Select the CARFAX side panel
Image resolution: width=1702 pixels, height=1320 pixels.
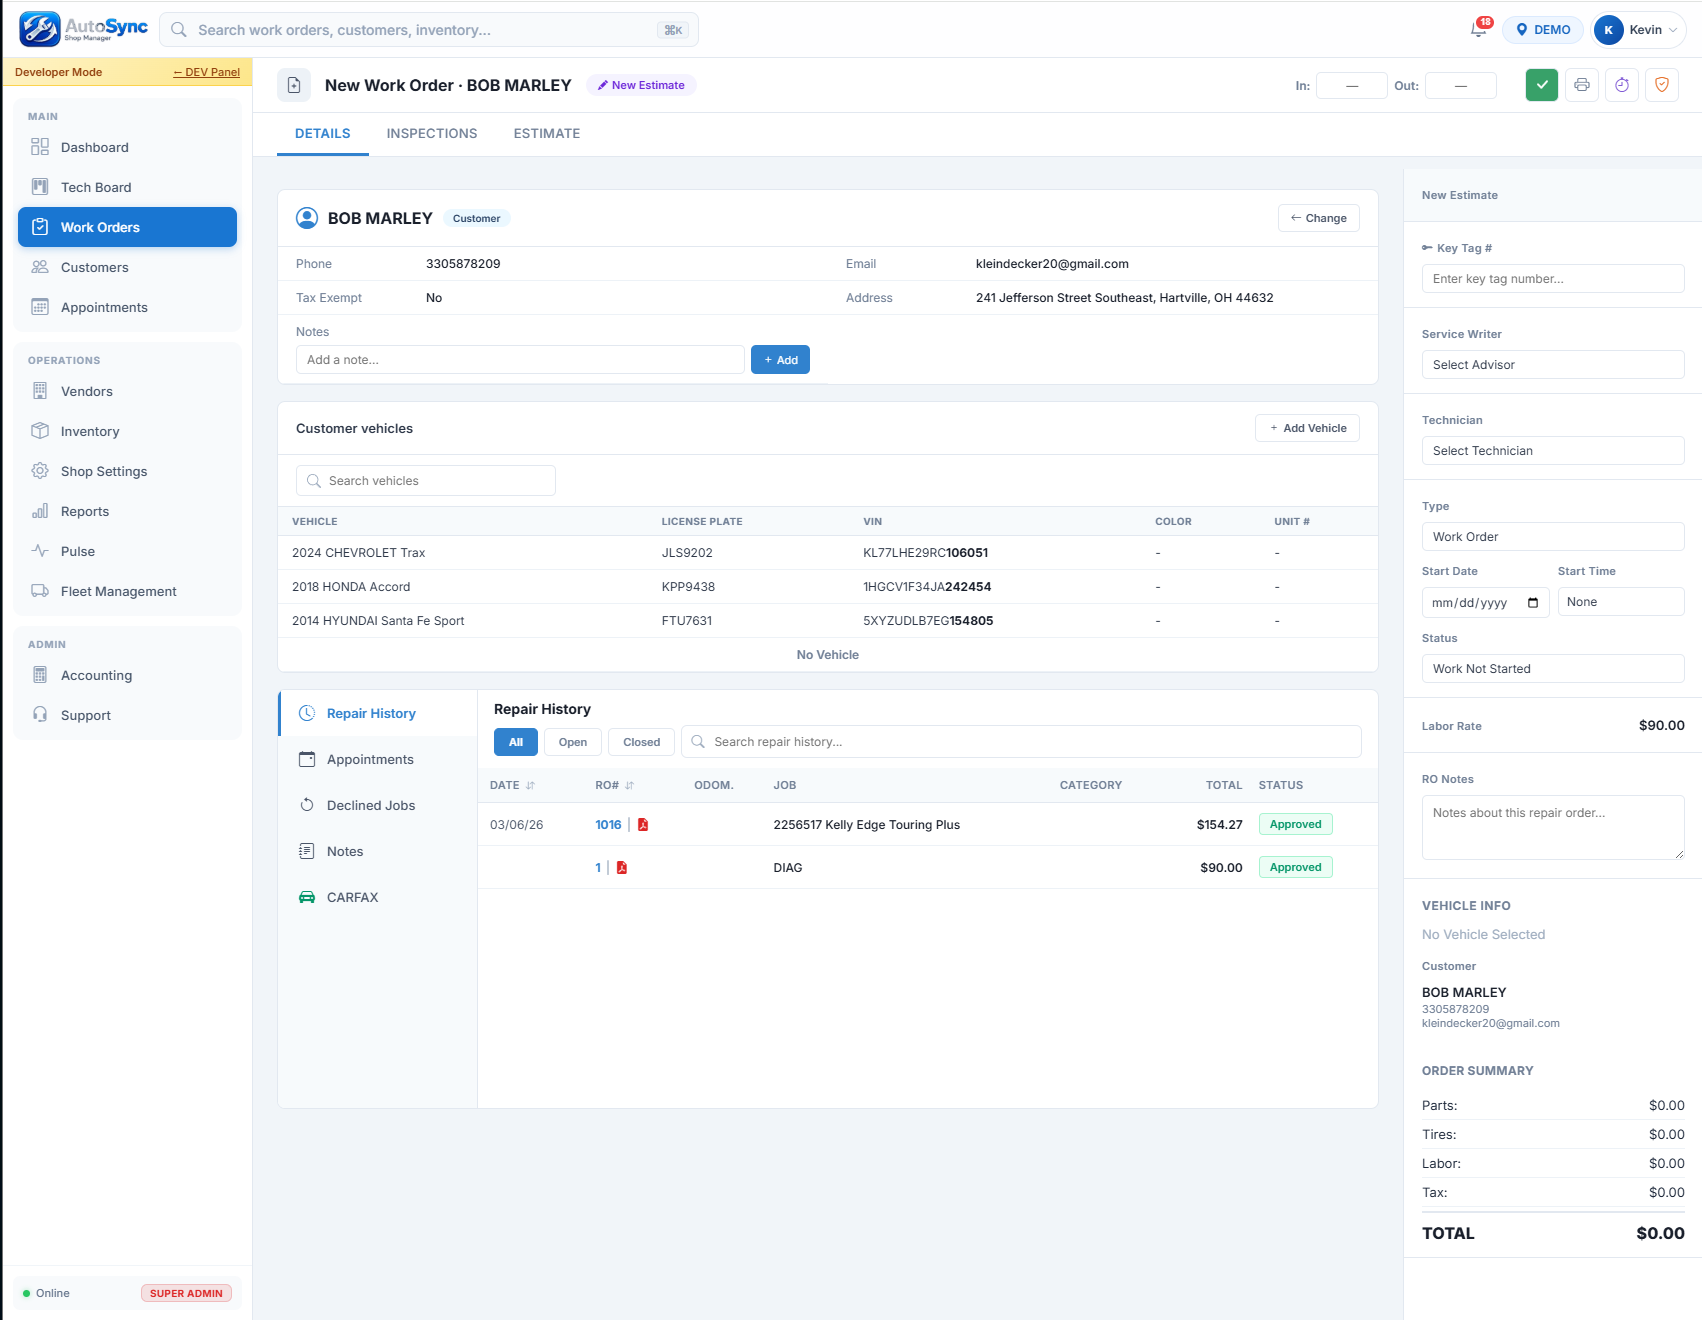tap(352, 897)
